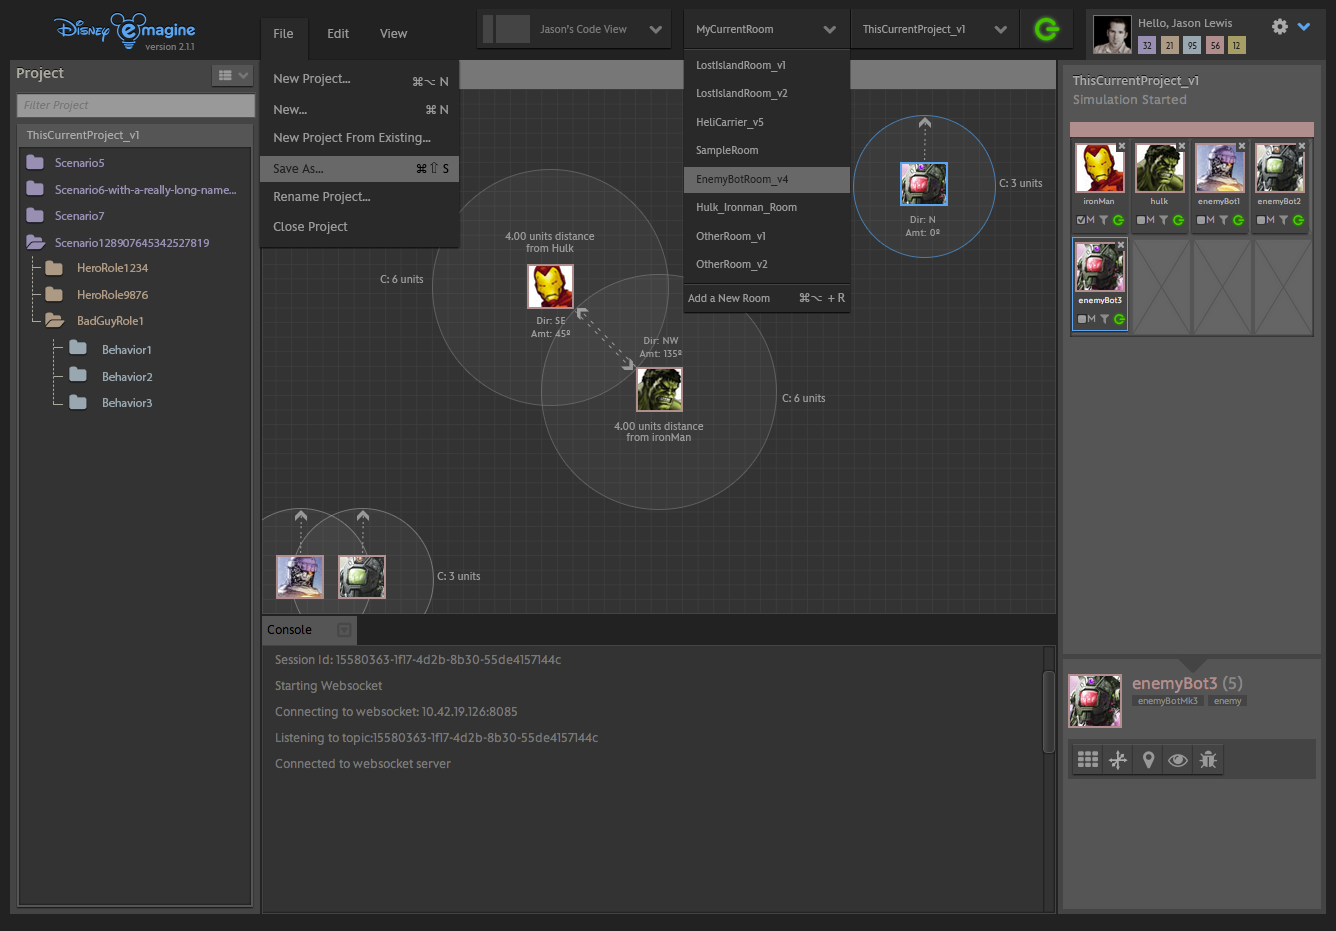The width and height of the screenshot is (1336, 931).
Task: Toggle the eye visibility icon for enemyBot3
Action: pyautogui.click(x=1178, y=760)
